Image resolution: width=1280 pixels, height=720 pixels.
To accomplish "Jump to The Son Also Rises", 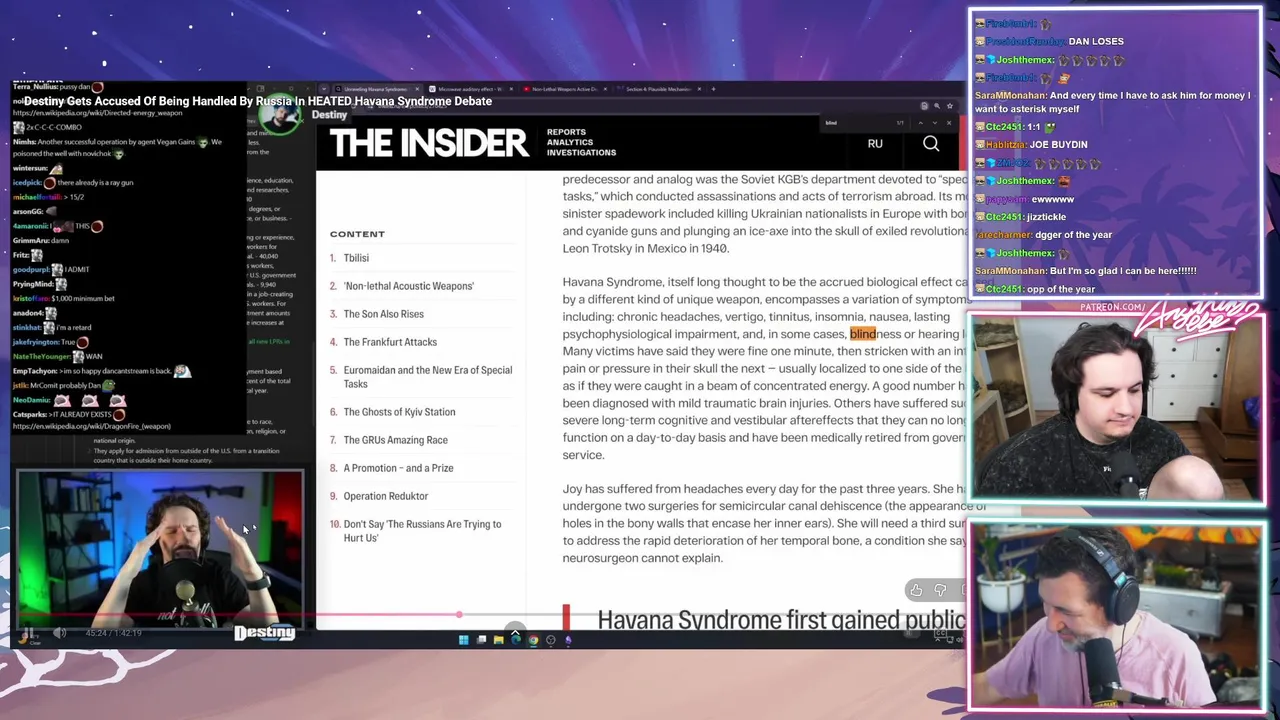I will click(x=383, y=314).
